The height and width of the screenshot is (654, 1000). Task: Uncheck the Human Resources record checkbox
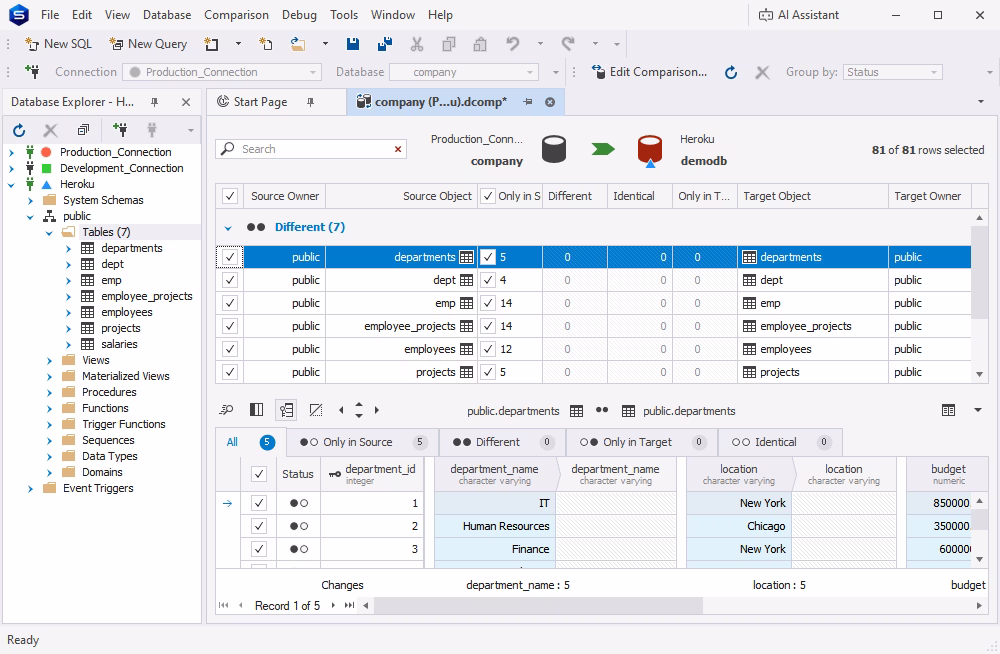tap(258, 526)
